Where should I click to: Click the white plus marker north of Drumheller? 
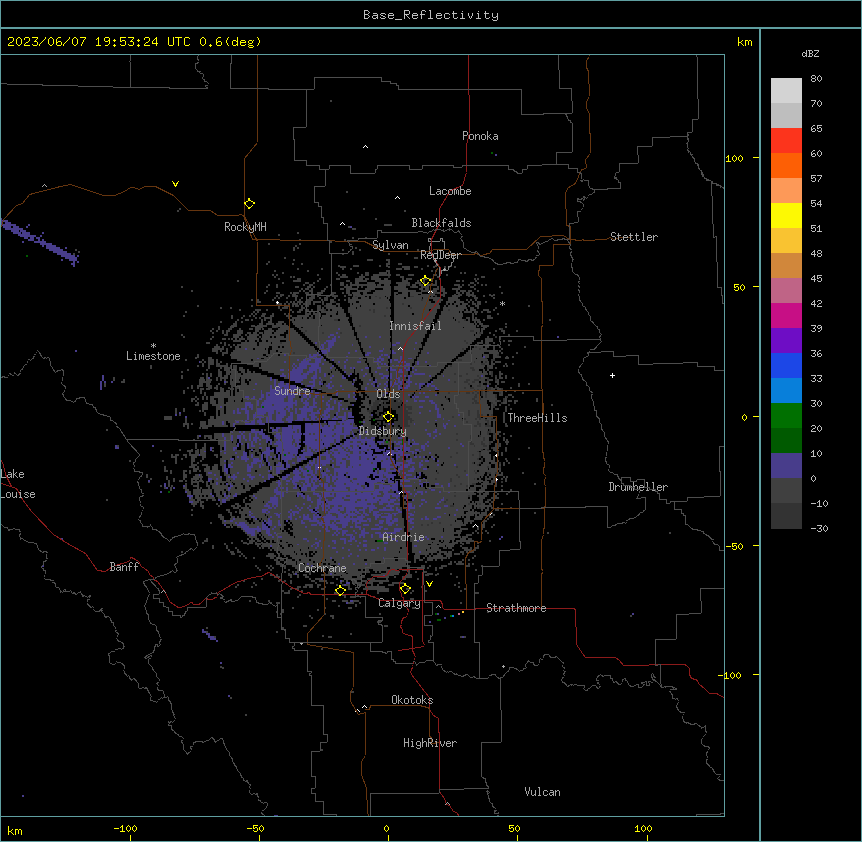click(x=612, y=375)
